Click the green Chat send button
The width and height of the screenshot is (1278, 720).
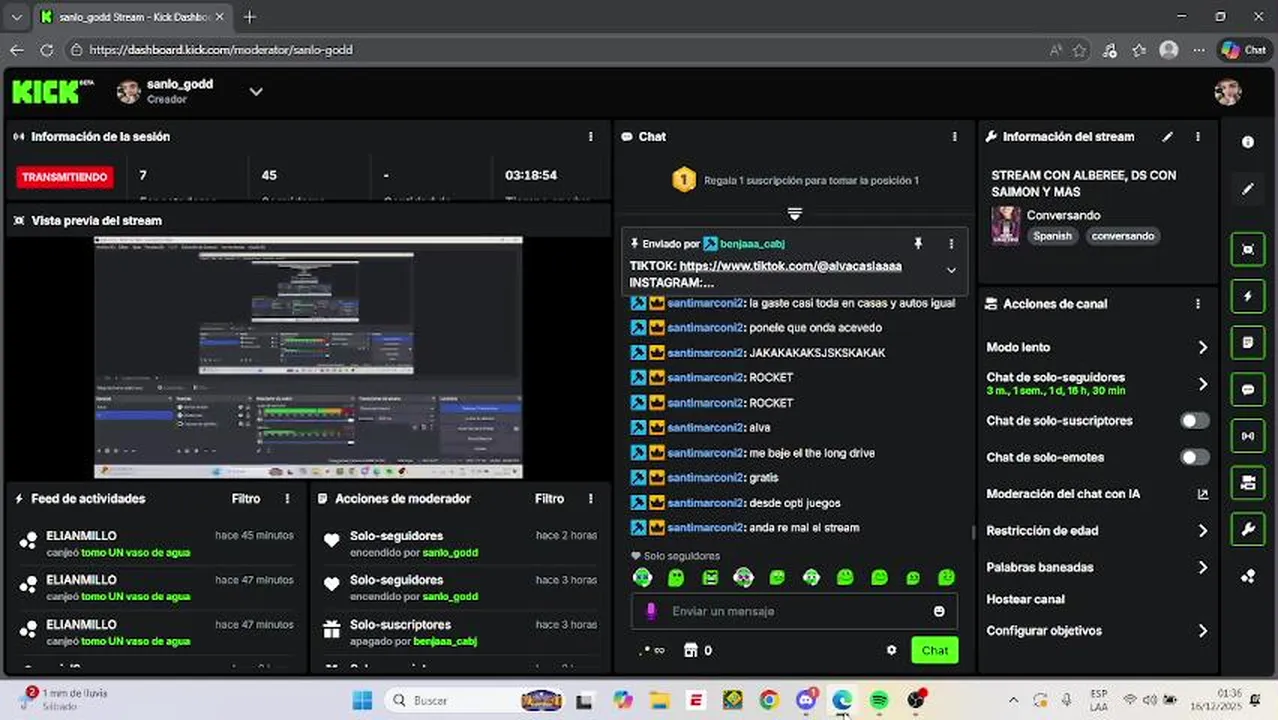935,650
